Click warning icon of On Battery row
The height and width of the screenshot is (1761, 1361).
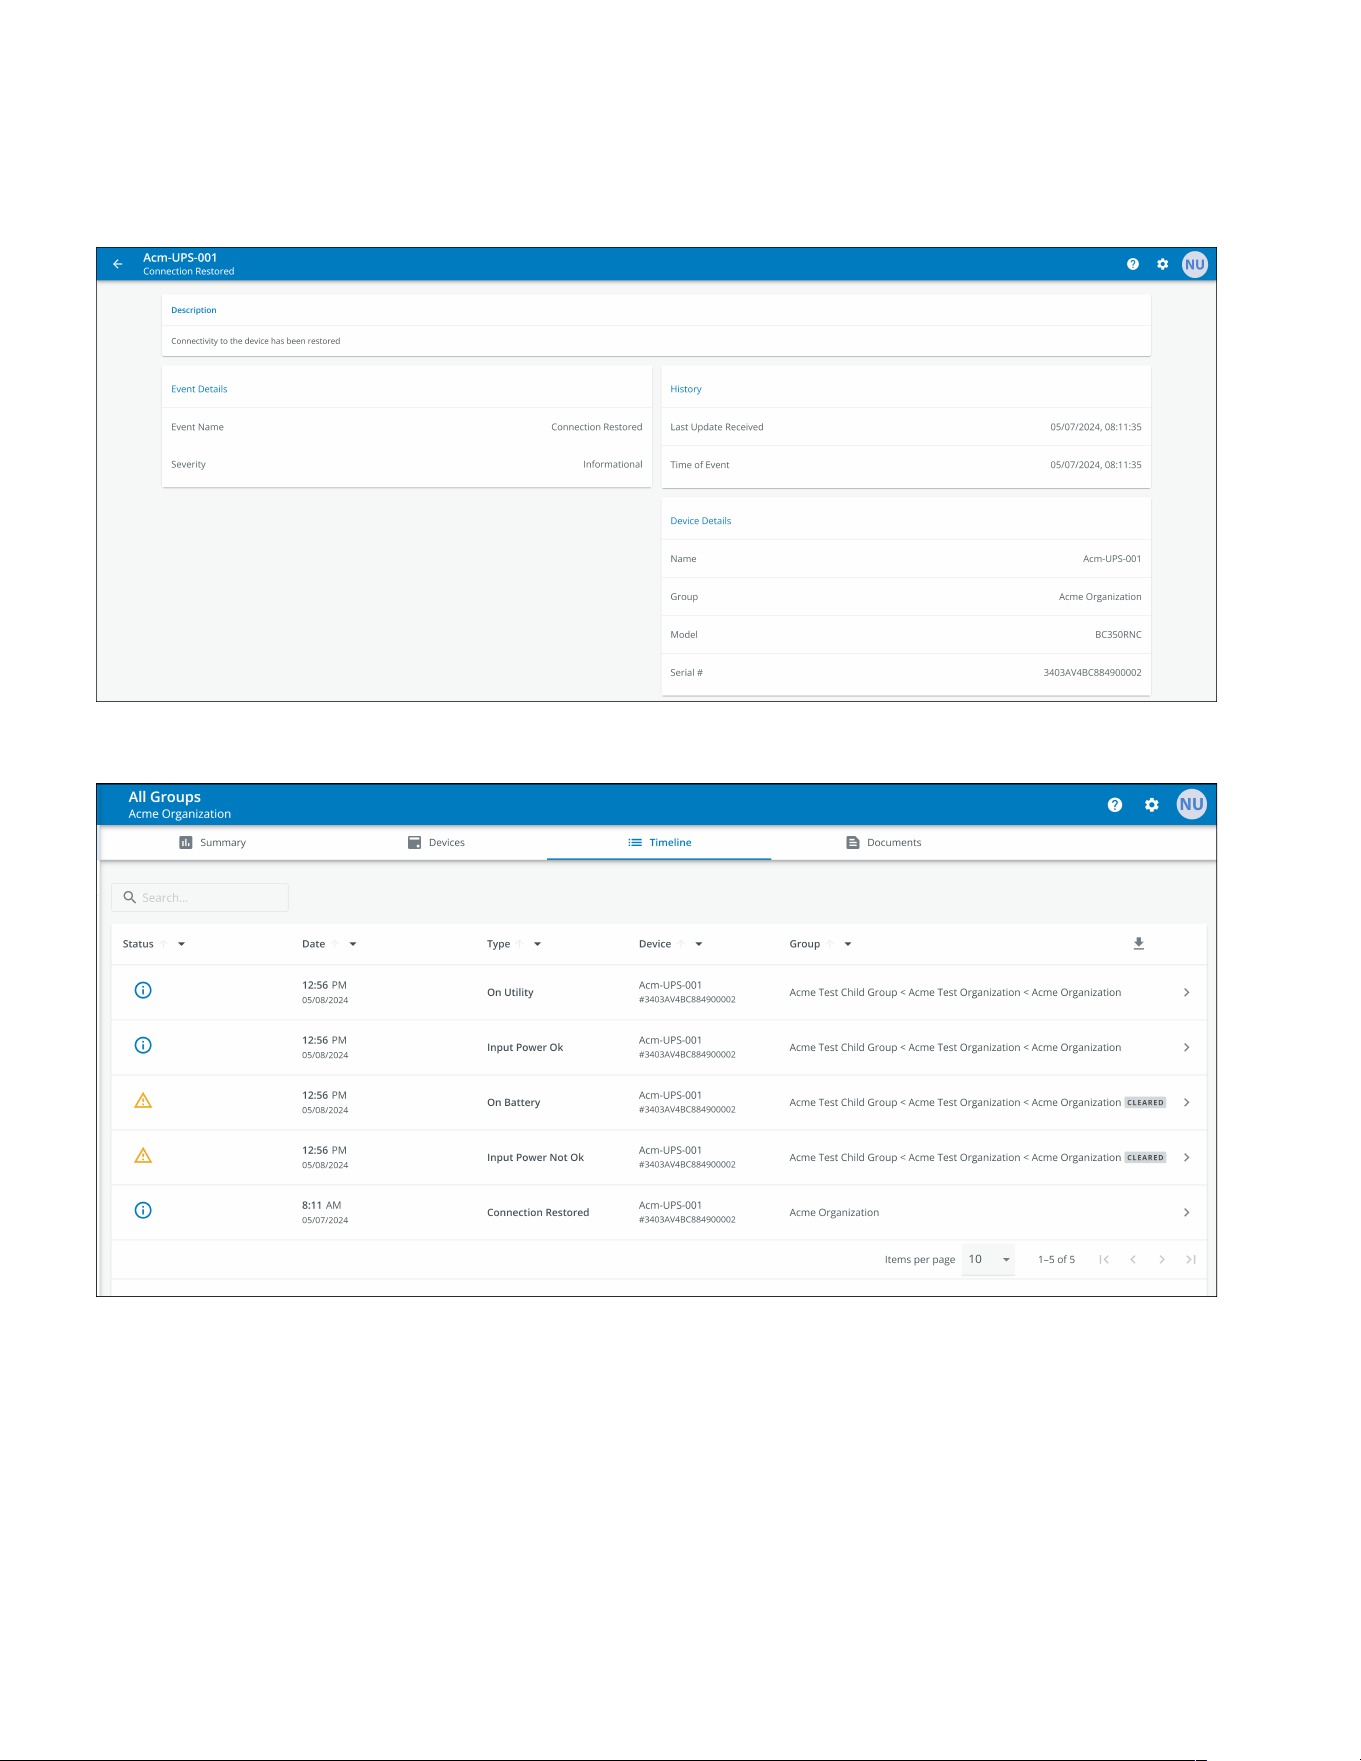pyautogui.click(x=143, y=1100)
